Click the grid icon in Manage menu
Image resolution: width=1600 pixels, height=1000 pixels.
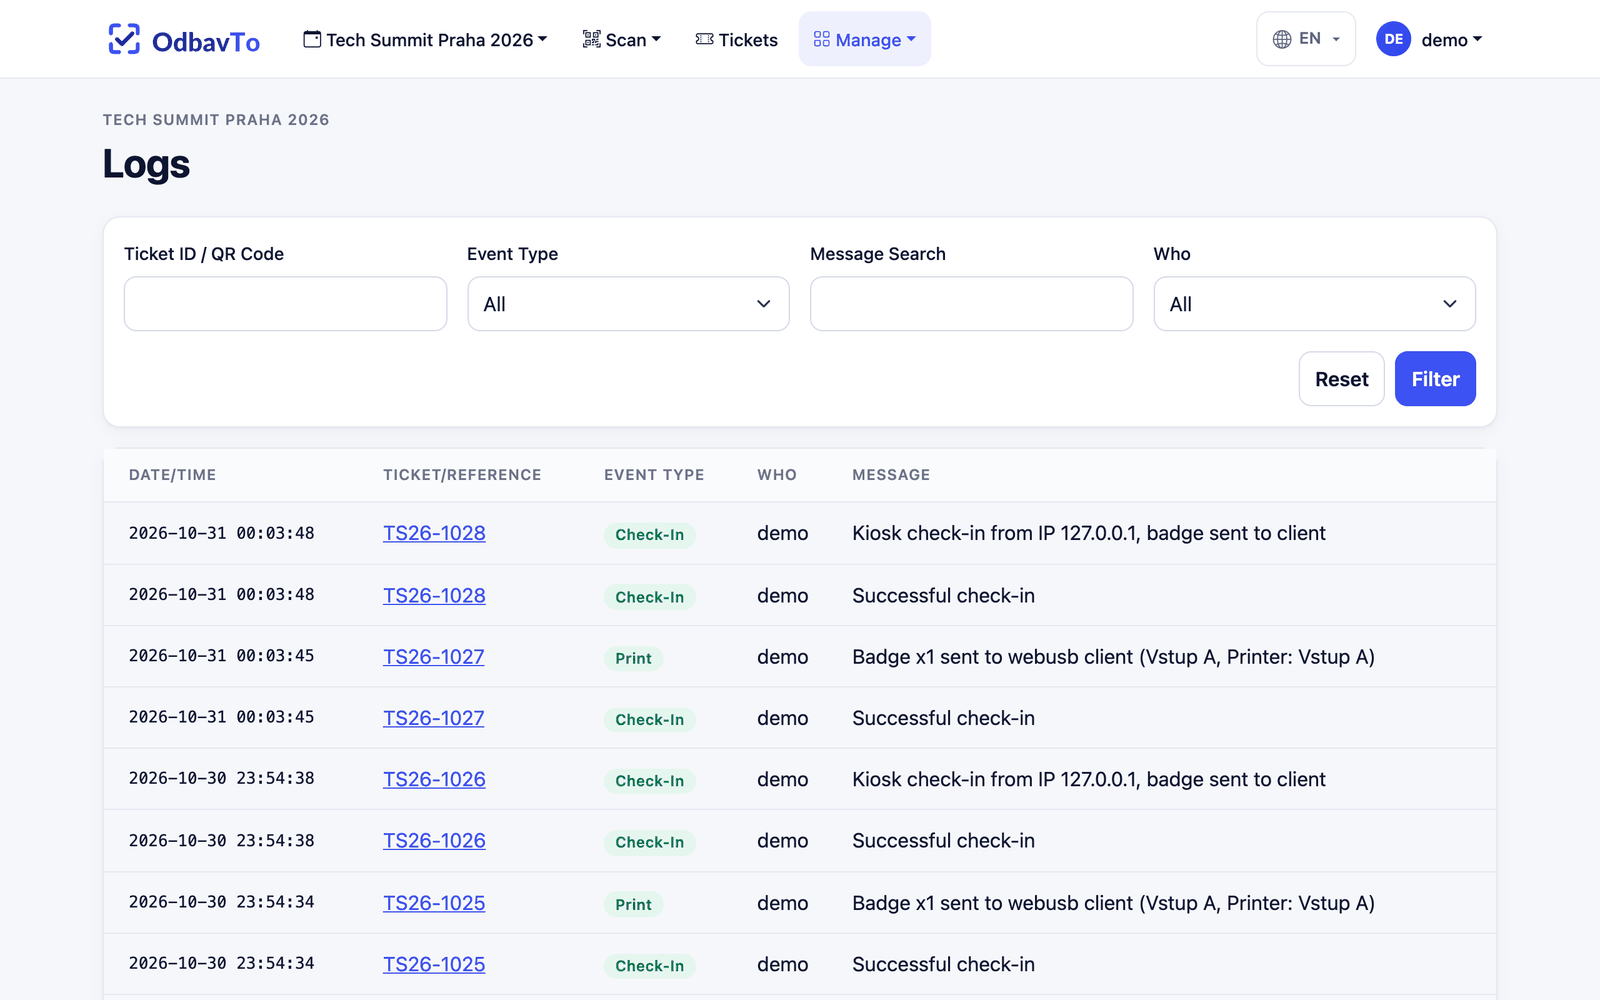(822, 39)
